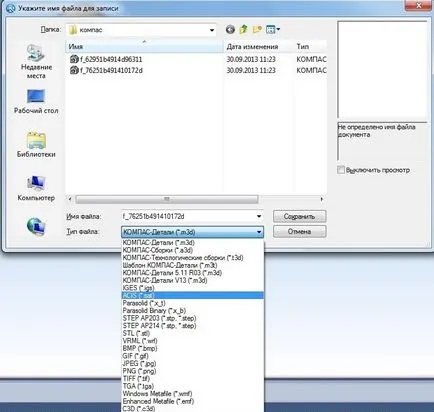Click the Отмена button
The height and width of the screenshot is (412, 434).
(x=299, y=231)
